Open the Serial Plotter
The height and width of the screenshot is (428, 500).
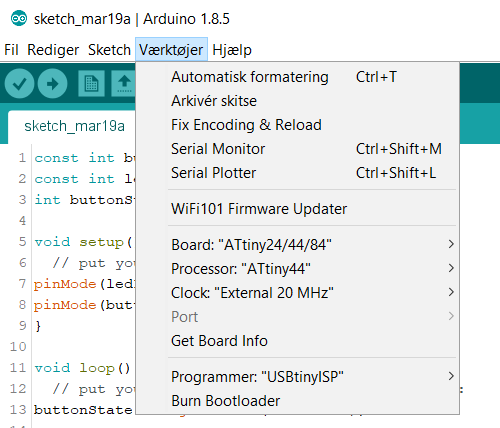click(x=298, y=173)
